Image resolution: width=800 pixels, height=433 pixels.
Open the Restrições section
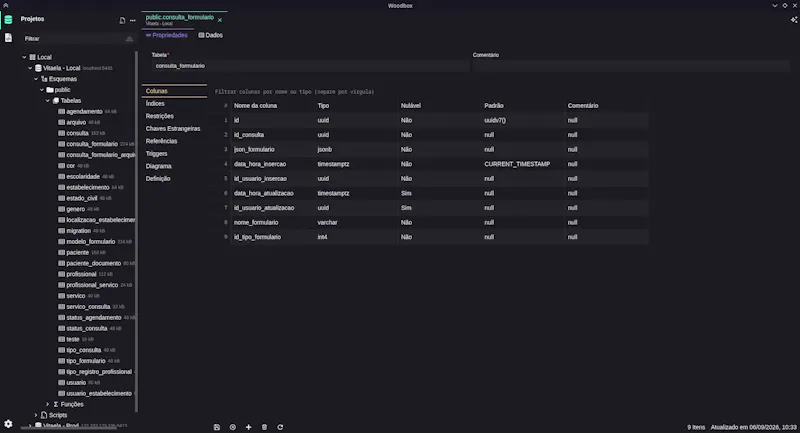174,116
